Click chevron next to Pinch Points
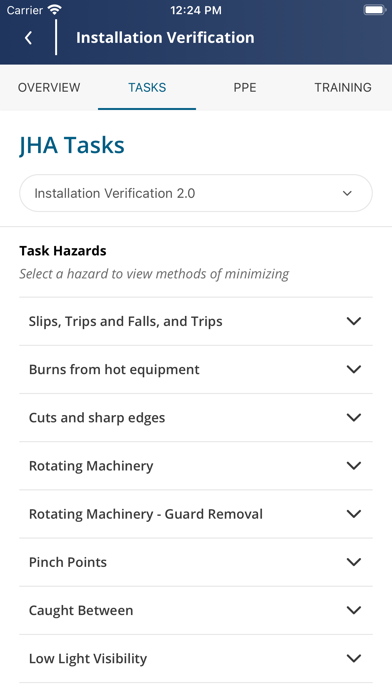 (x=353, y=562)
